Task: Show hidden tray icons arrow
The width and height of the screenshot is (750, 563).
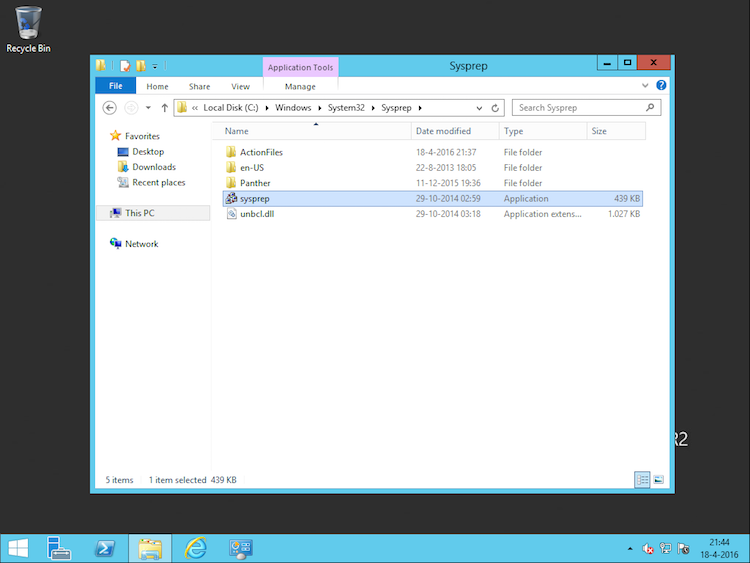Action: point(630,549)
